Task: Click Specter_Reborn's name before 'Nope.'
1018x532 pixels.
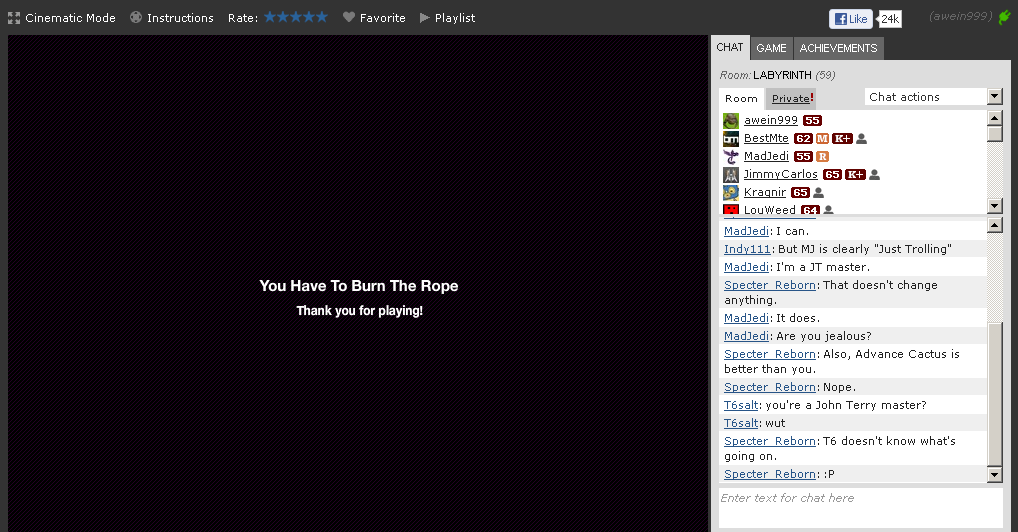Action: [770, 387]
